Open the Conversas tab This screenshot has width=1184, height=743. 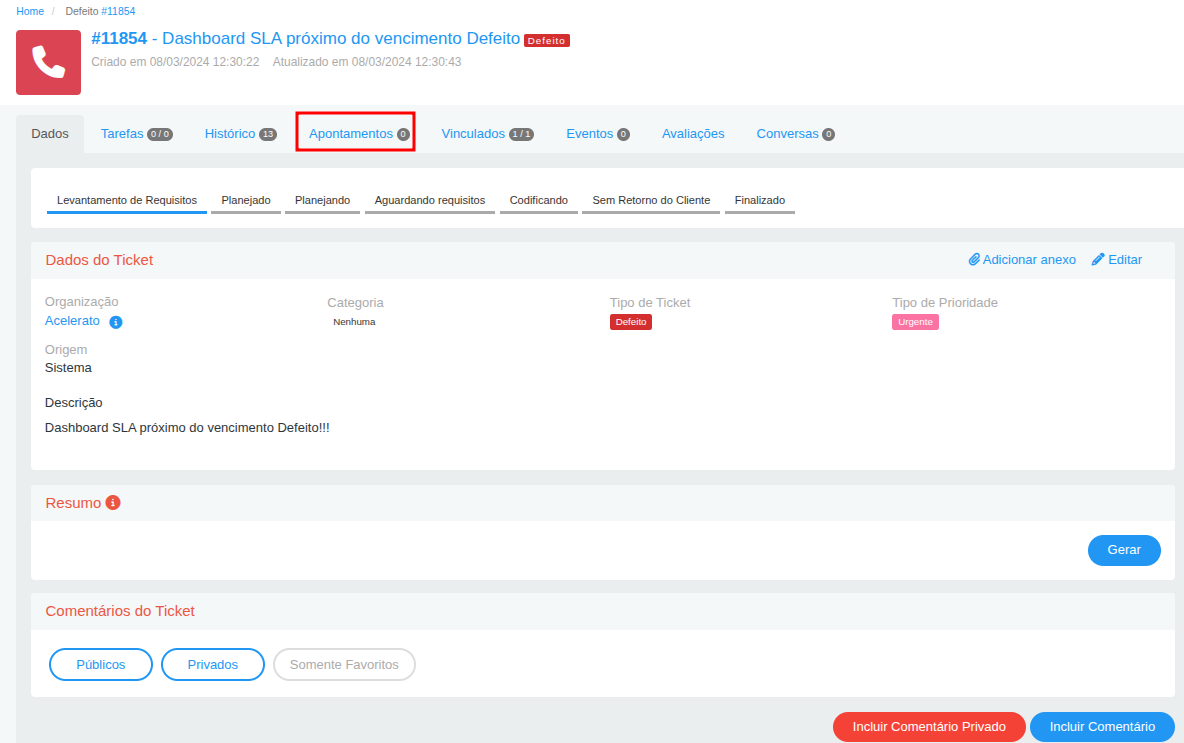coord(795,134)
